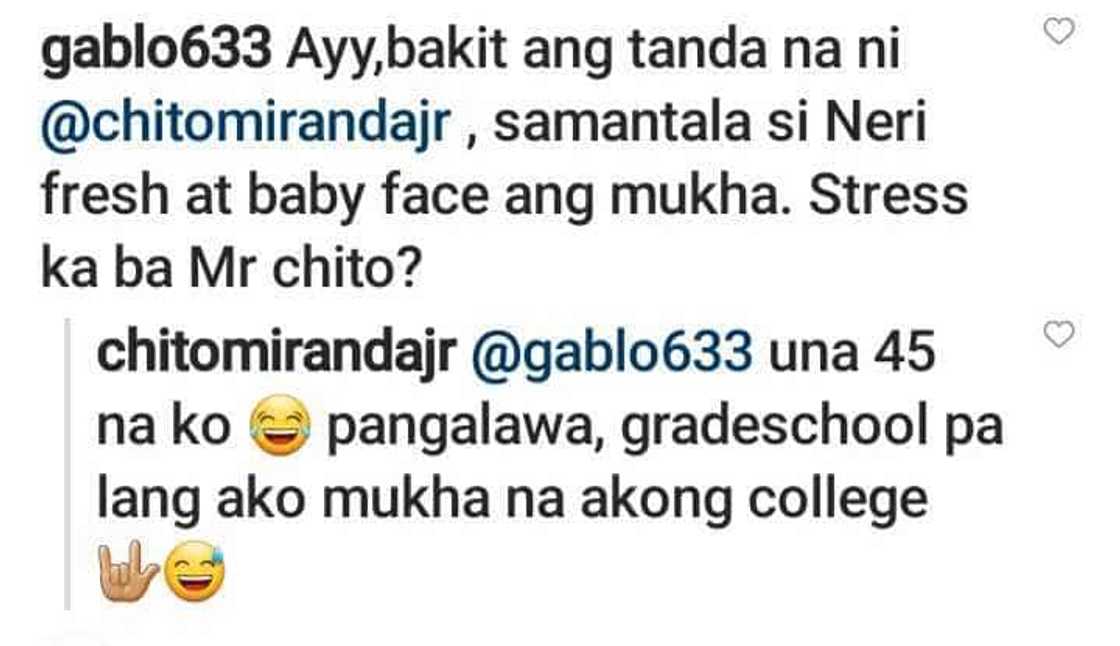Click the word "samantala" in the comment
The width and height of the screenshot is (1120, 646).
[x=621, y=123]
